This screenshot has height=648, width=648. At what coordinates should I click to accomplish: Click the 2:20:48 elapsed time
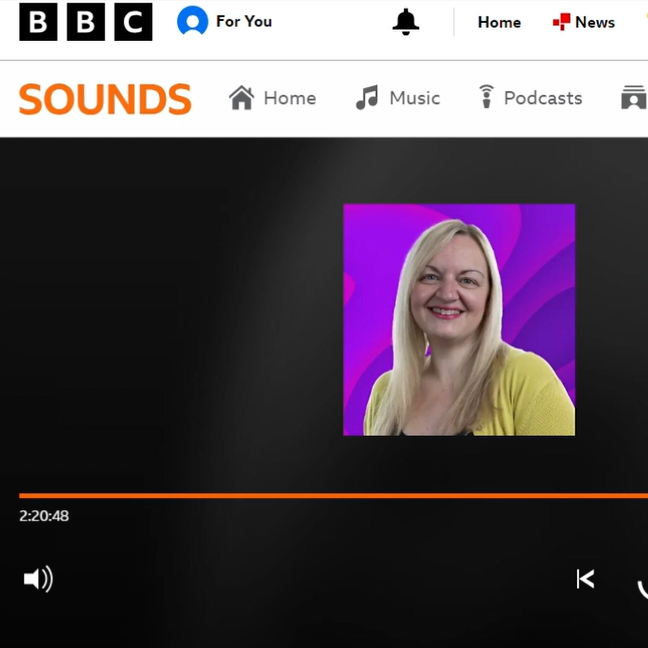click(44, 516)
